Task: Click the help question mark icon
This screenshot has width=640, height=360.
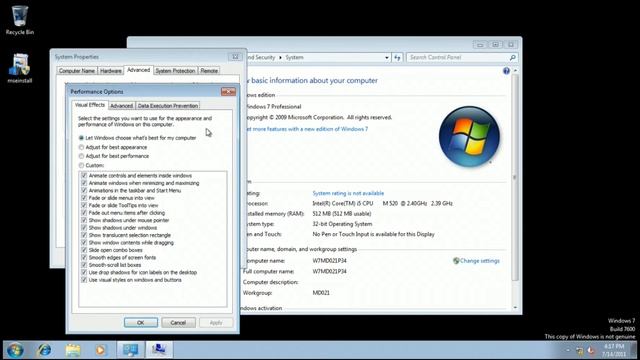Action: click(506, 71)
